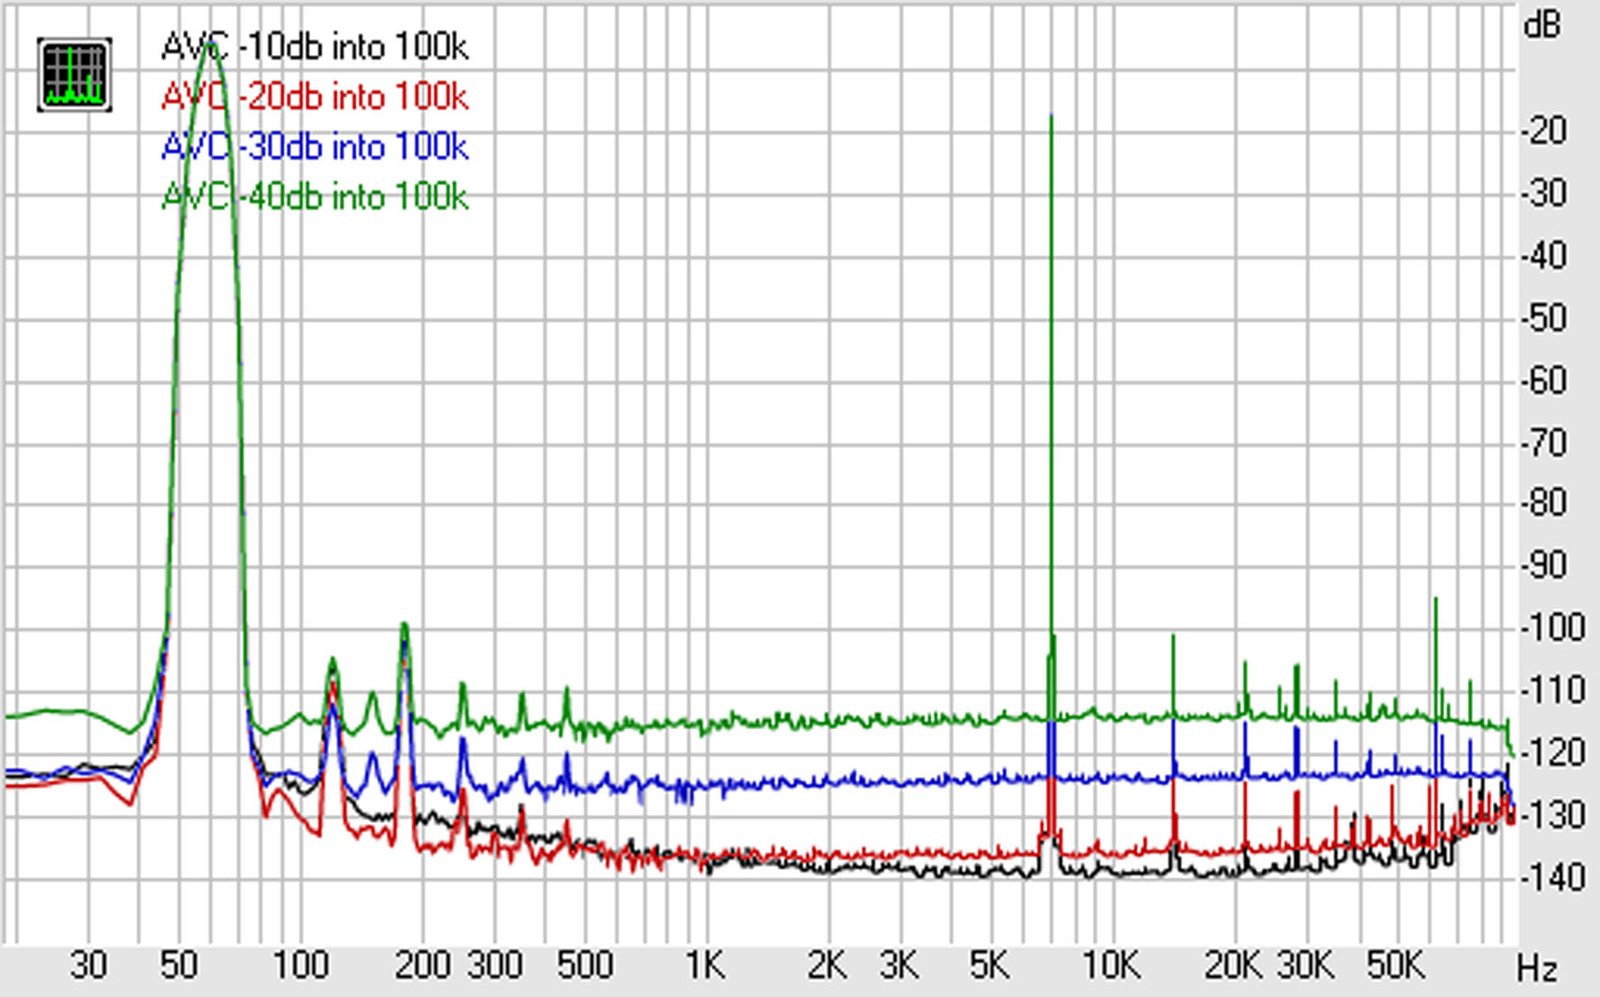Viewport: 1600px width, 997px height.
Task: Click the -100 tick label on dB axis
Action: point(1551,628)
